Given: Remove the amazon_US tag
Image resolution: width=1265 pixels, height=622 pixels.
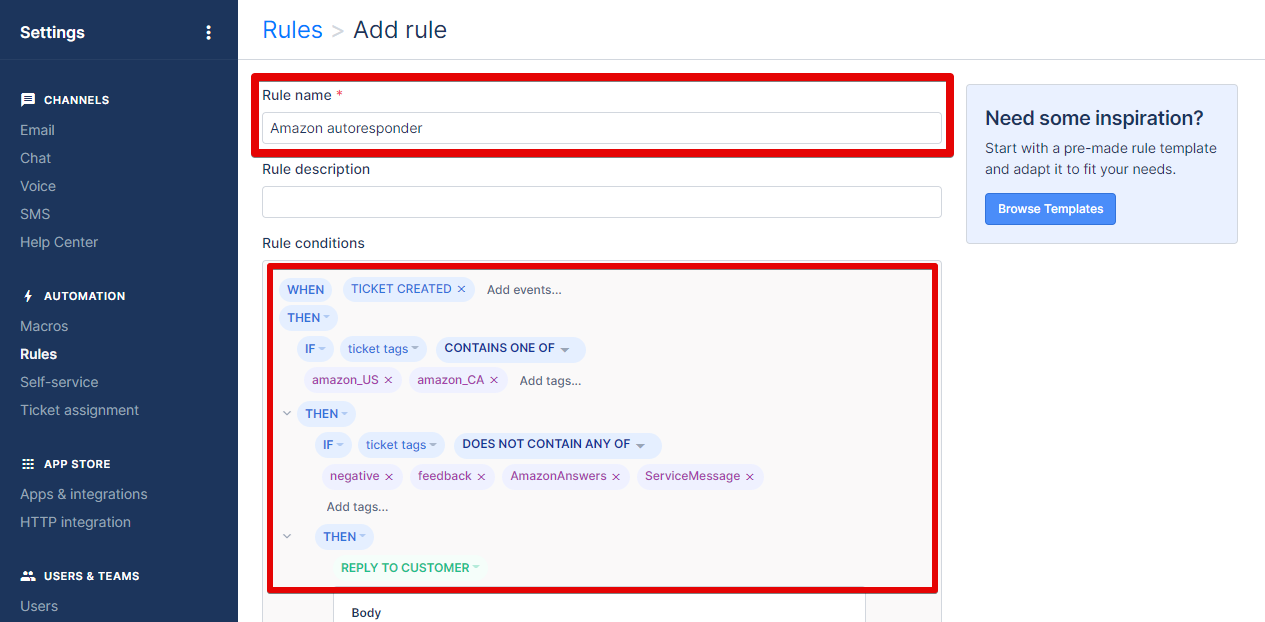Looking at the screenshot, I should coord(388,381).
